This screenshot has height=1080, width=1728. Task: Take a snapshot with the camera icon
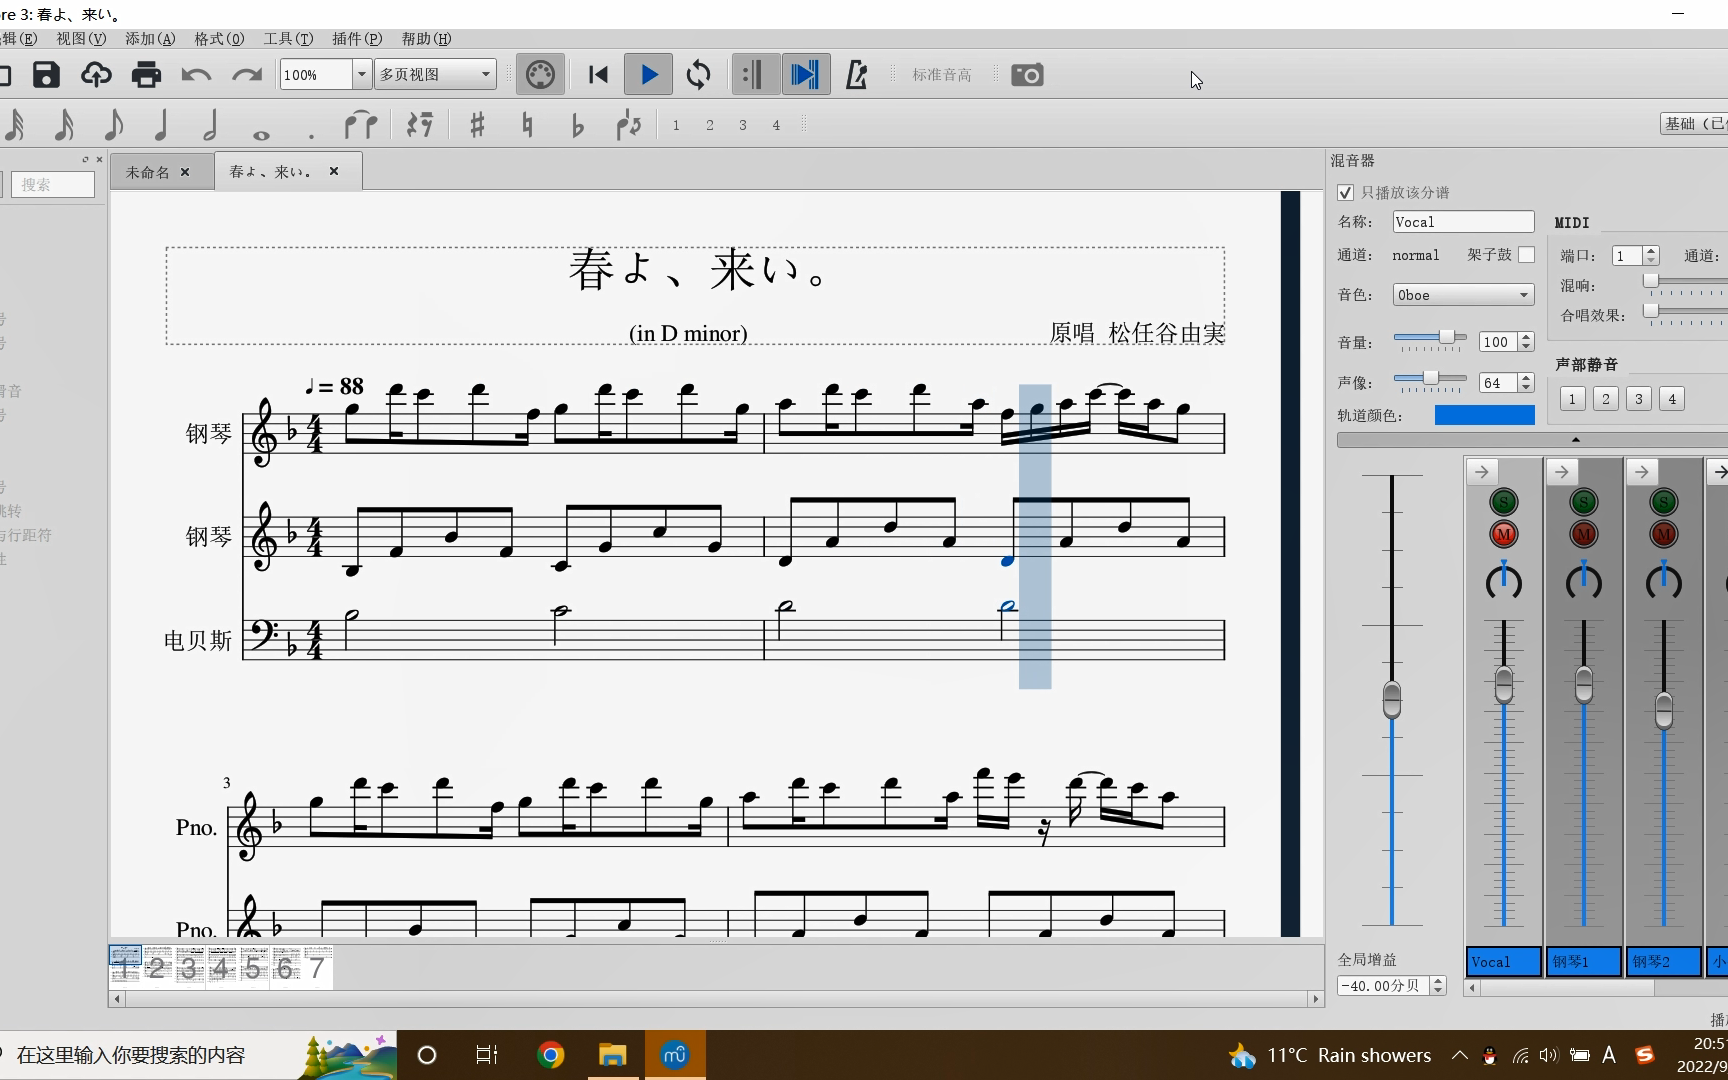[x=1027, y=75]
